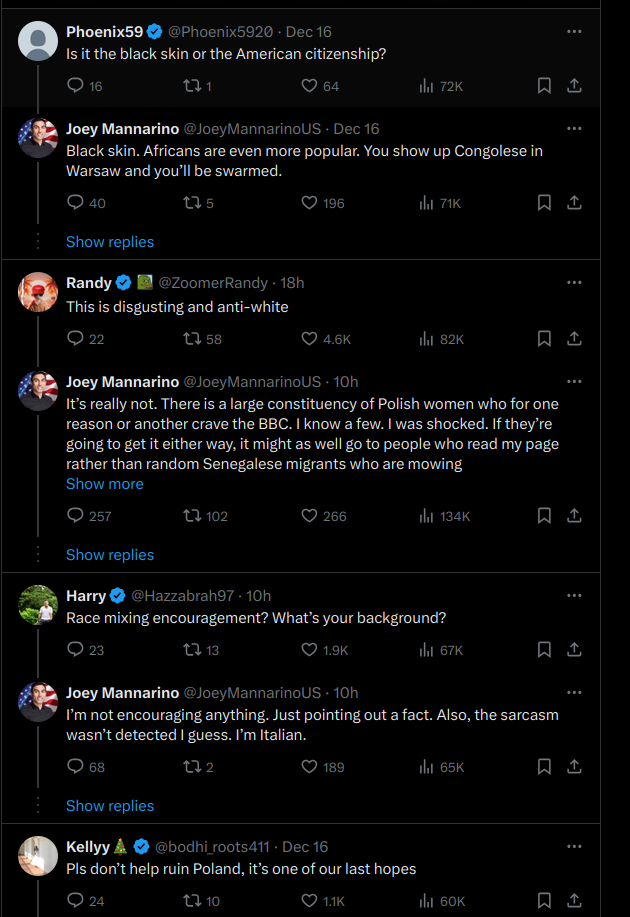This screenshot has width=630, height=917.
Task: Click Harry's profile avatar
Action: point(38,604)
